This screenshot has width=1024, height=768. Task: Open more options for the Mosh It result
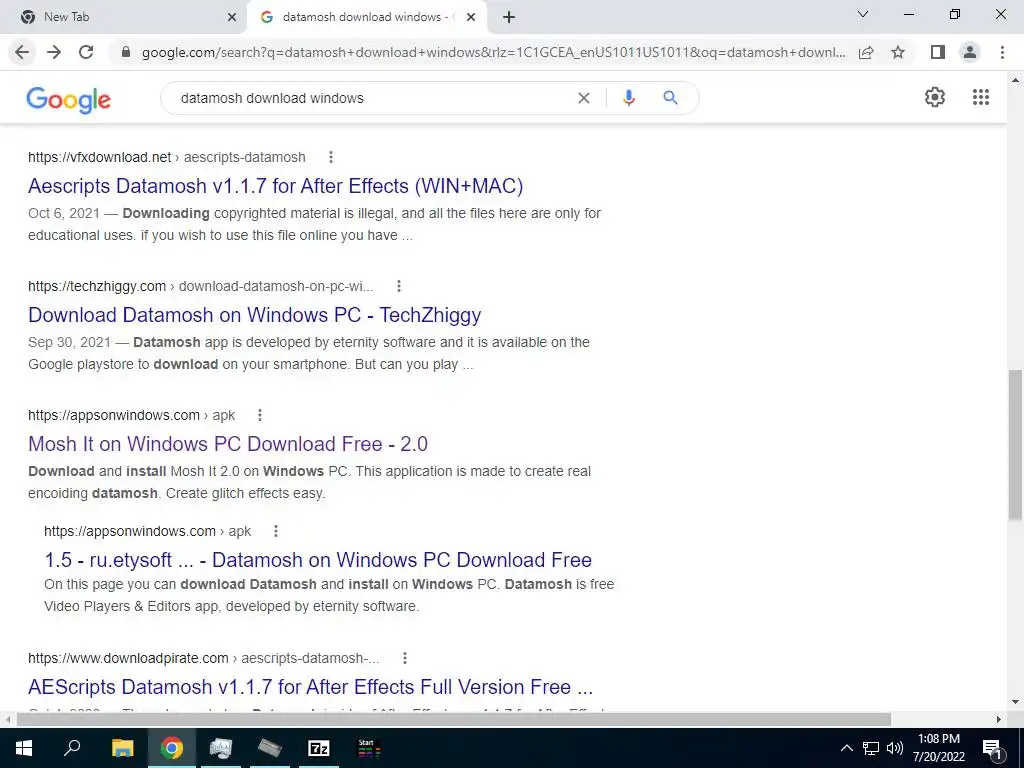tap(260, 415)
